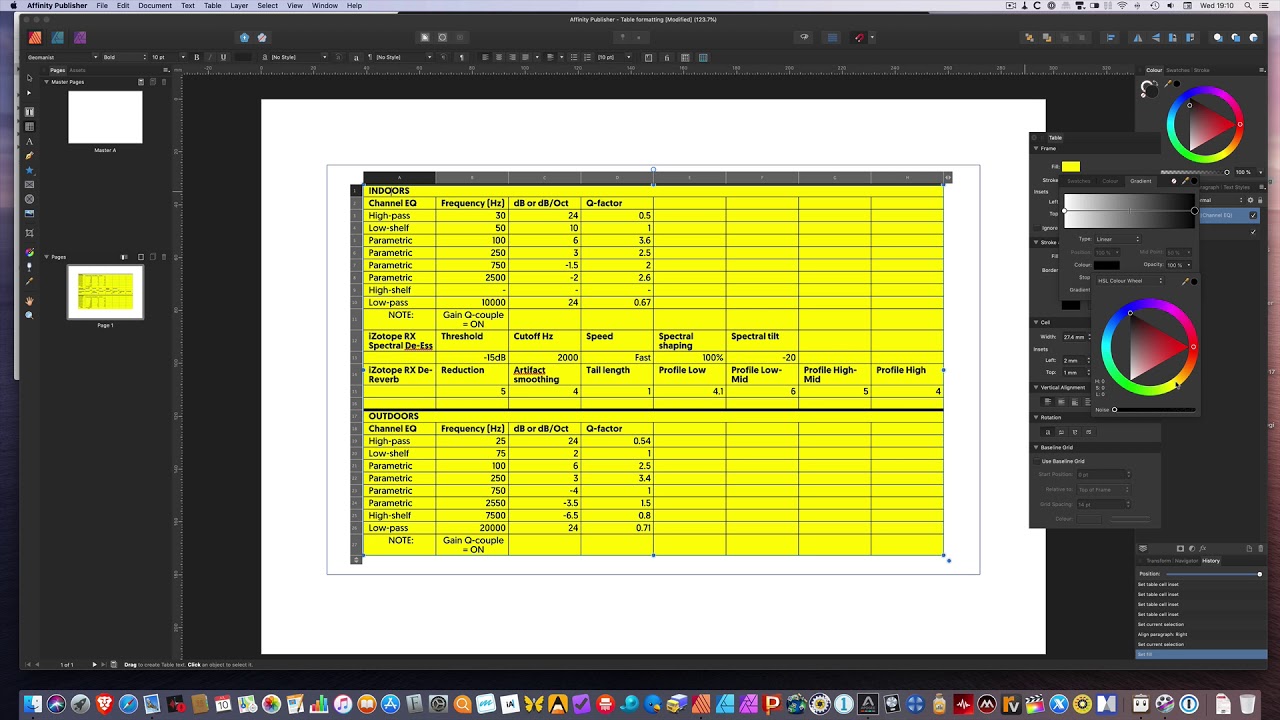Select the Pen tool
The image size is (1280, 720).
[x=29, y=156]
